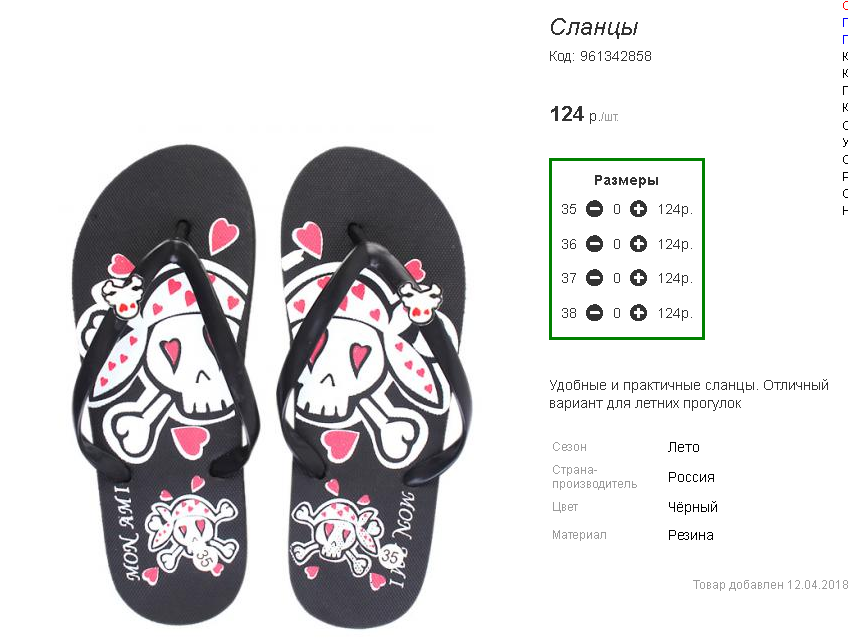Click the Россия country value
This screenshot has height=643, width=848.
[691, 477]
